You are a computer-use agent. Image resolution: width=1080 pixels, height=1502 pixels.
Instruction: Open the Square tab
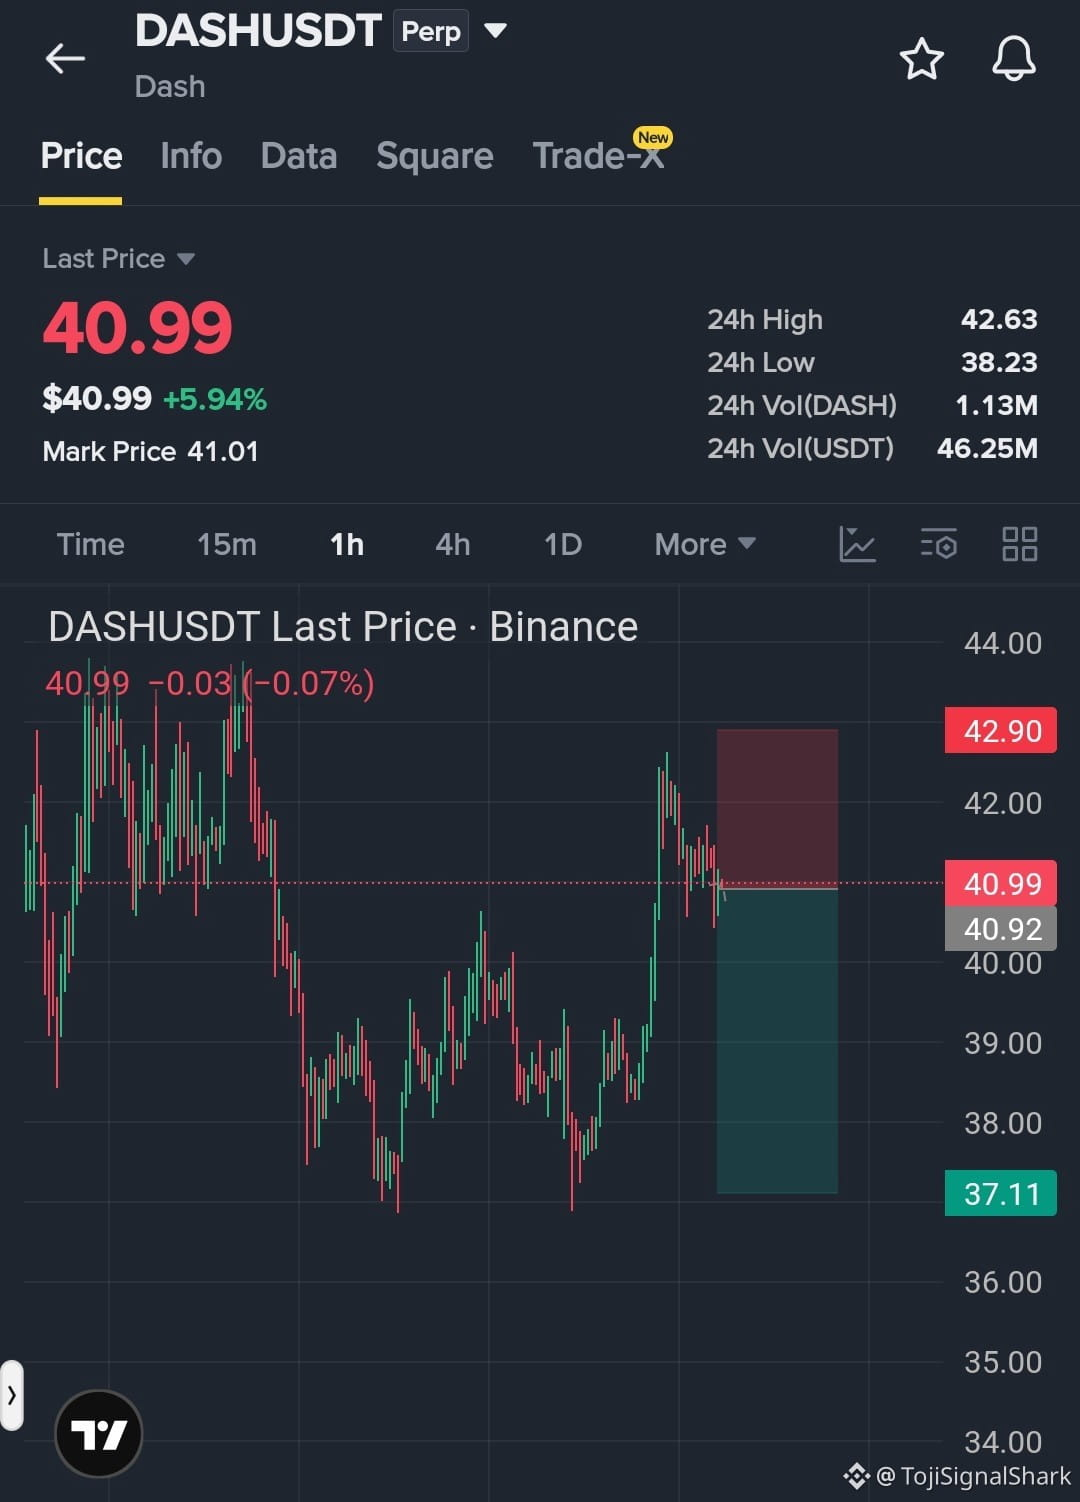pyautogui.click(x=434, y=156)
